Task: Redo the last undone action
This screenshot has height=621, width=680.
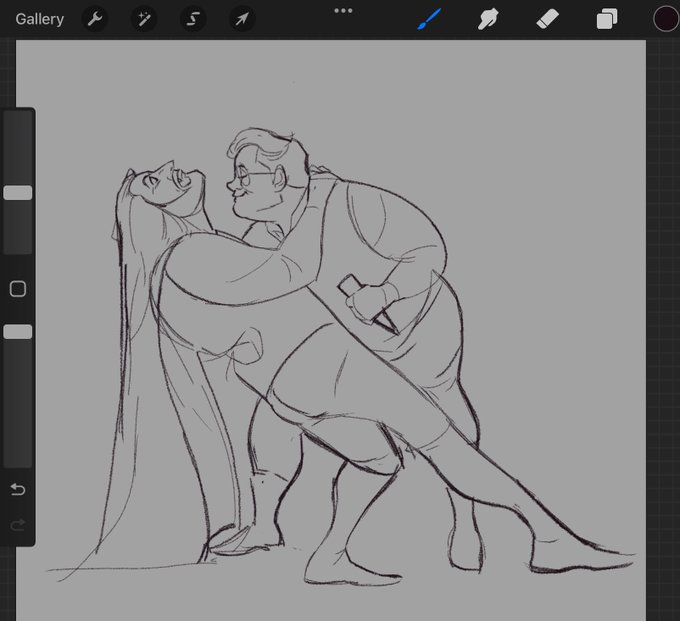Action: click(x=18, y=525)
